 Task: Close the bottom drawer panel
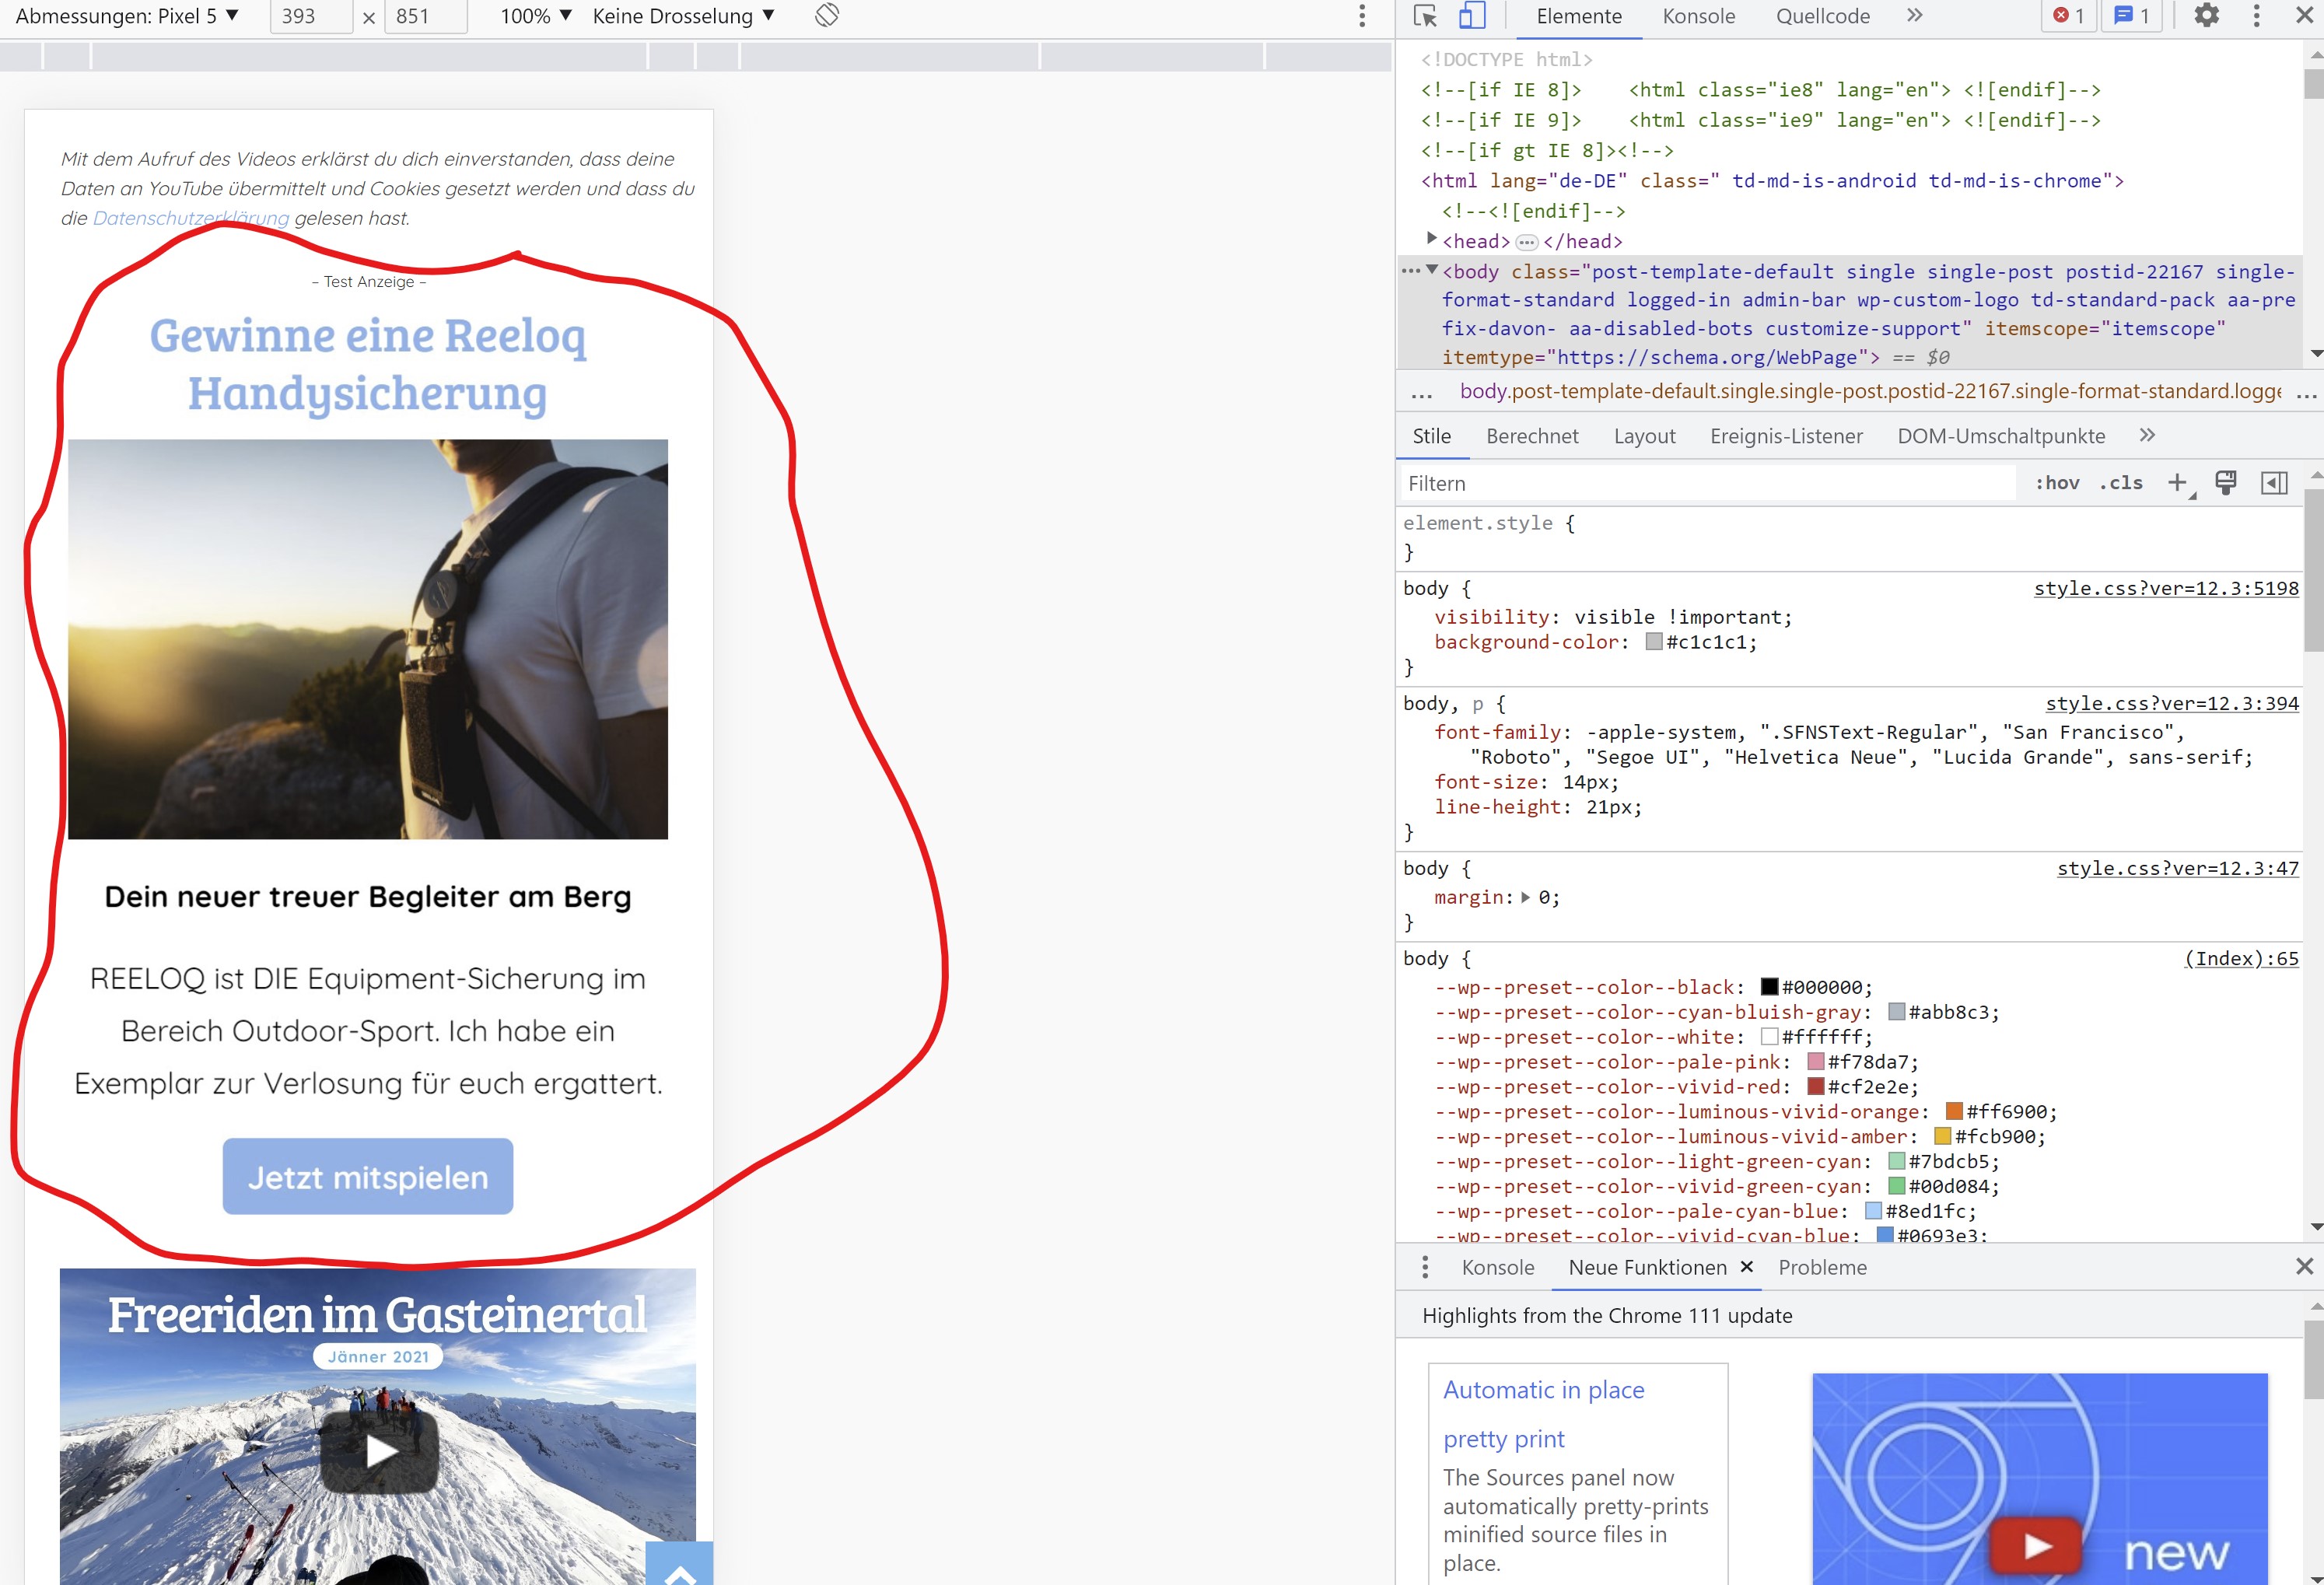(x=2304, y=1266)
